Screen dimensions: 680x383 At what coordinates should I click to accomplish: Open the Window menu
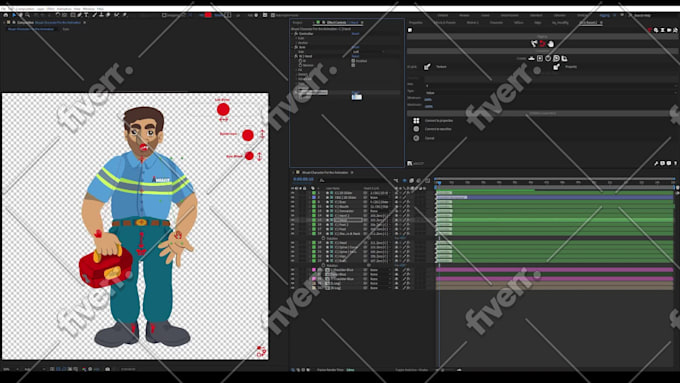pyautogui.click(x=88, y=9)
